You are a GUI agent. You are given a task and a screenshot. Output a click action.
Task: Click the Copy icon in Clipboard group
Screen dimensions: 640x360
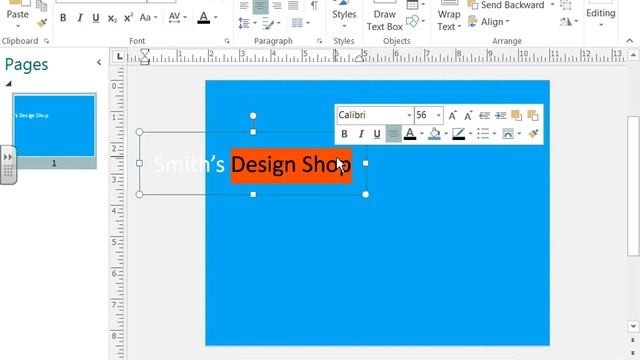click(42, 6)
